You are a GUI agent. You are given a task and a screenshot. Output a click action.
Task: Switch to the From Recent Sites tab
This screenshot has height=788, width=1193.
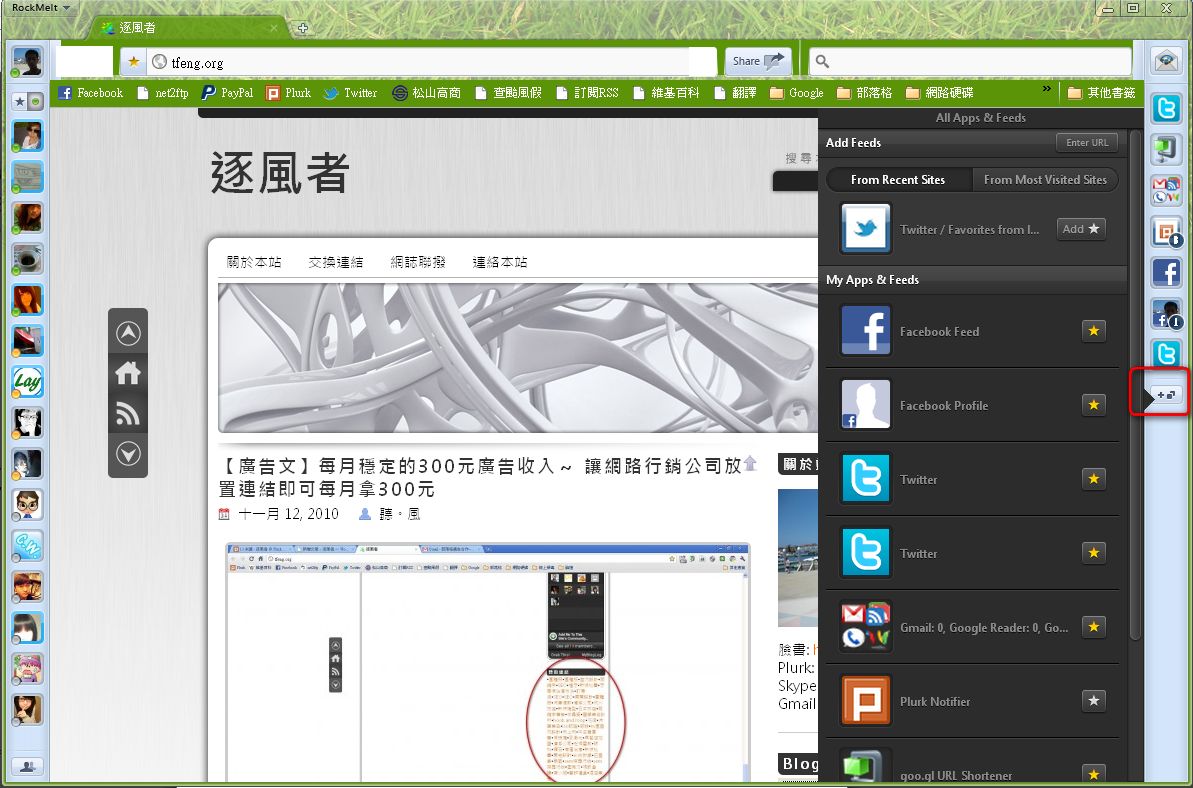click(898, 180)
